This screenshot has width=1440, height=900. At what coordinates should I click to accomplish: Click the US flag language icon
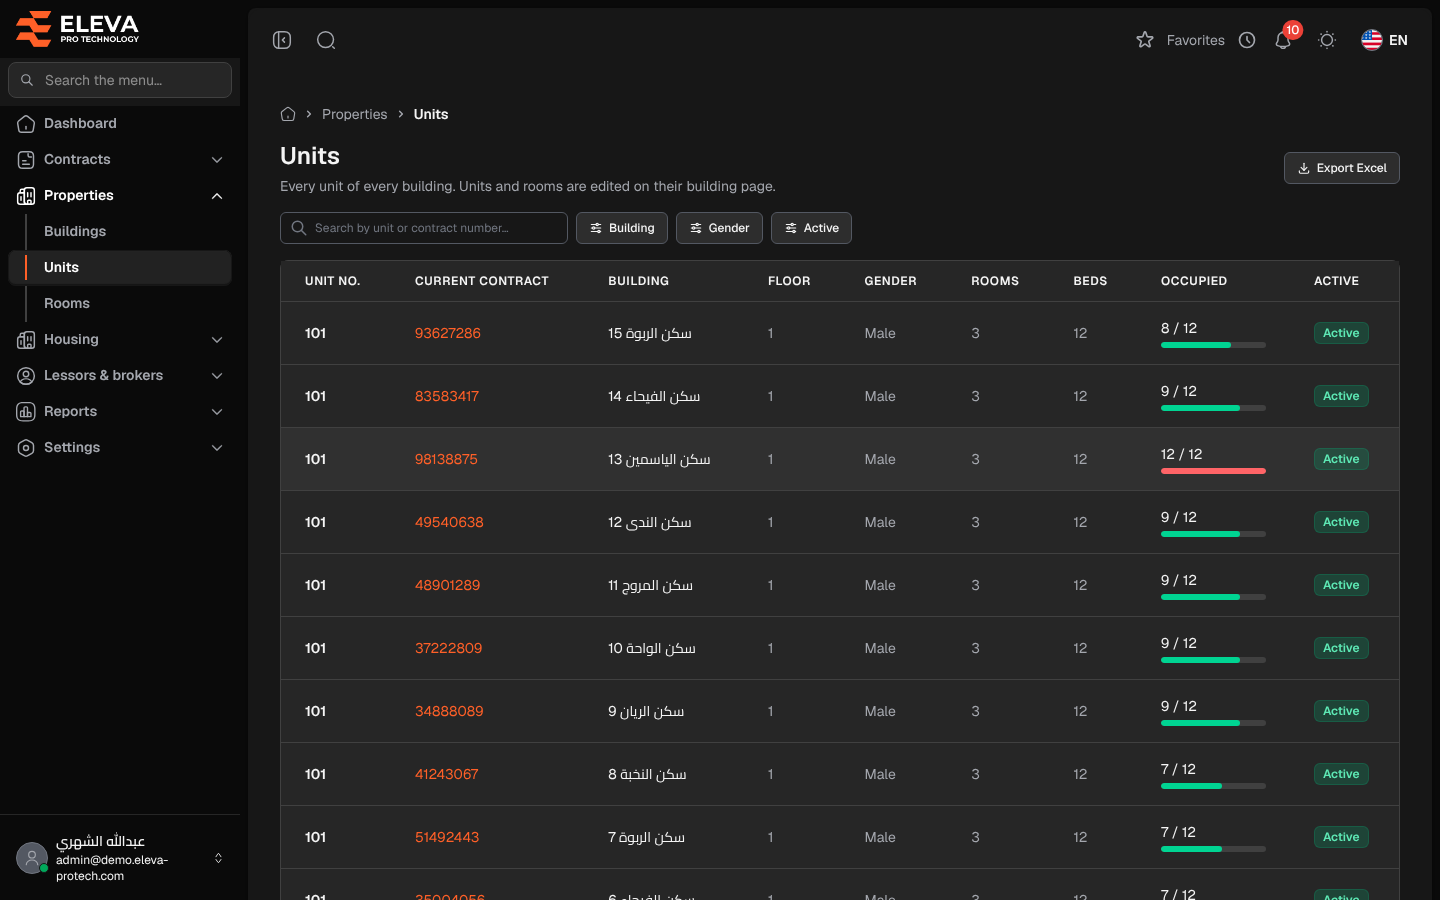pos(1372,40)
